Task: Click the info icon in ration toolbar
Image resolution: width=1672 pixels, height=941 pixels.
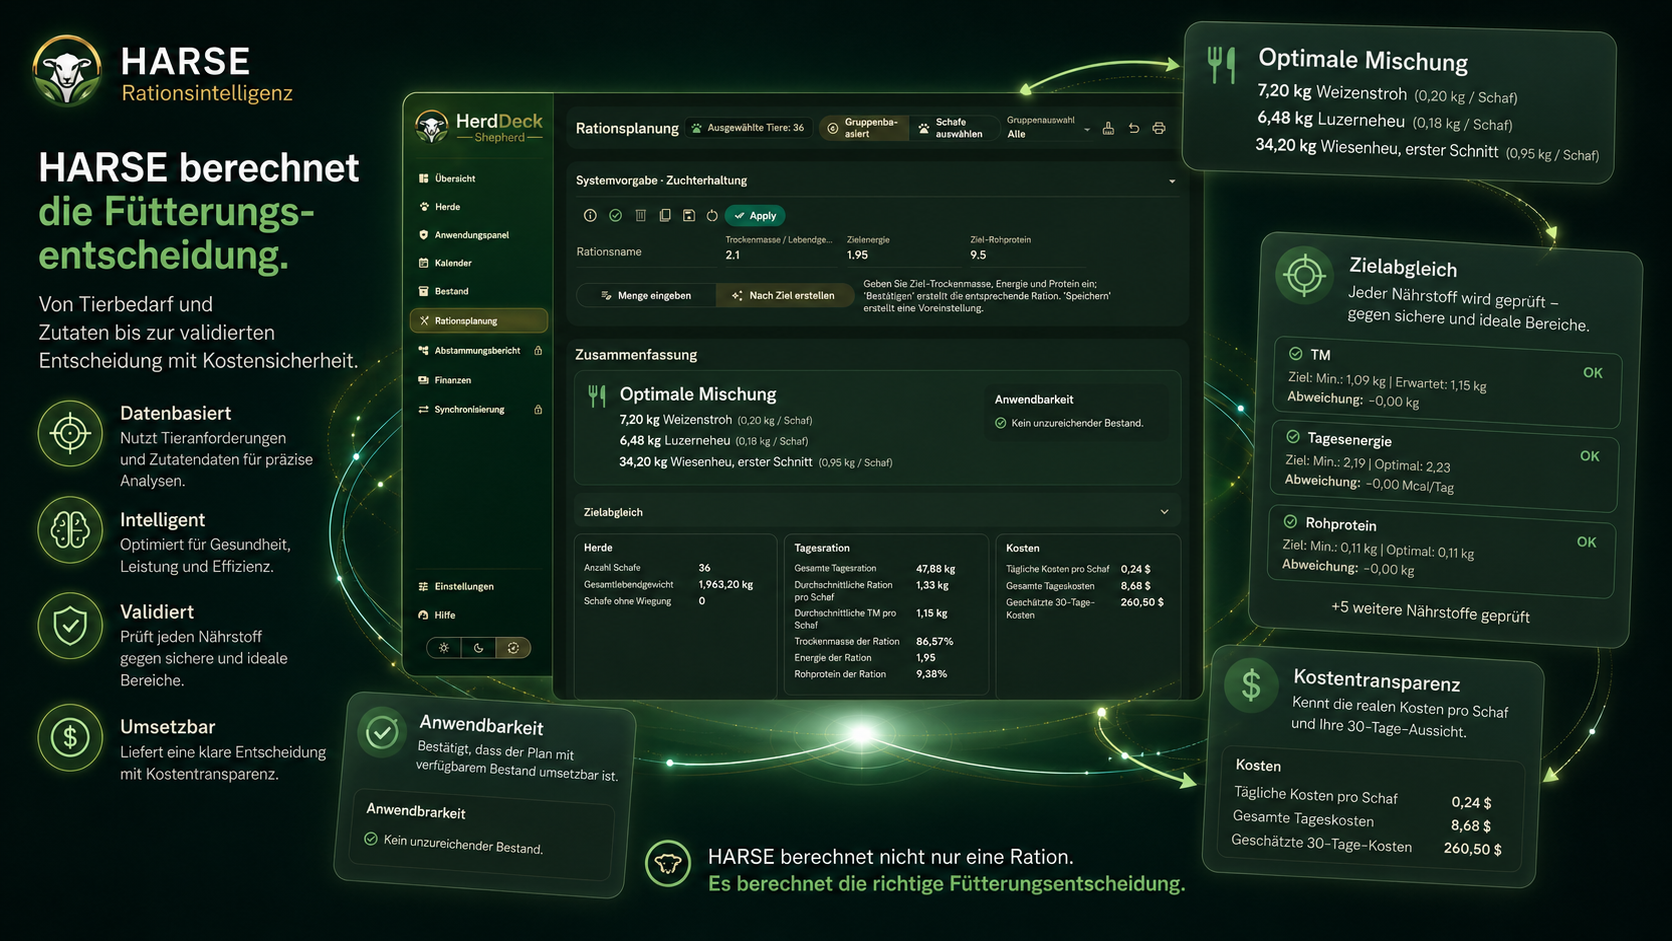Action: [590, 216]
